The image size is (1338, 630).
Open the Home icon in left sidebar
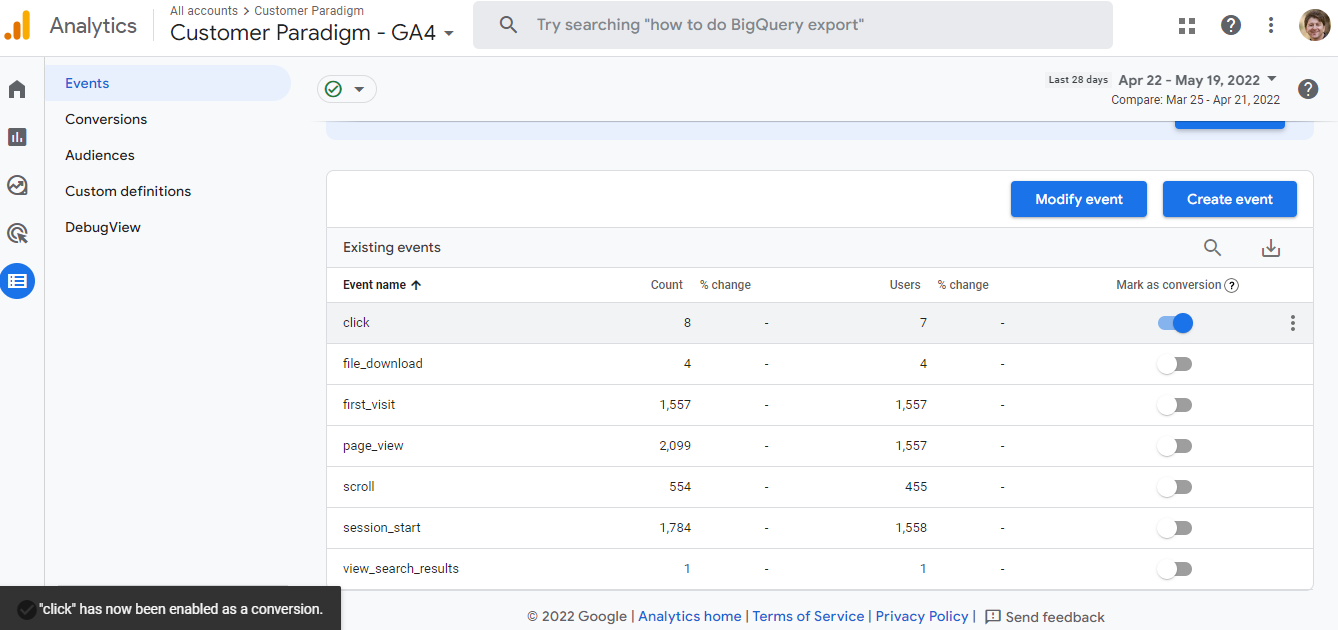[17, 90]
